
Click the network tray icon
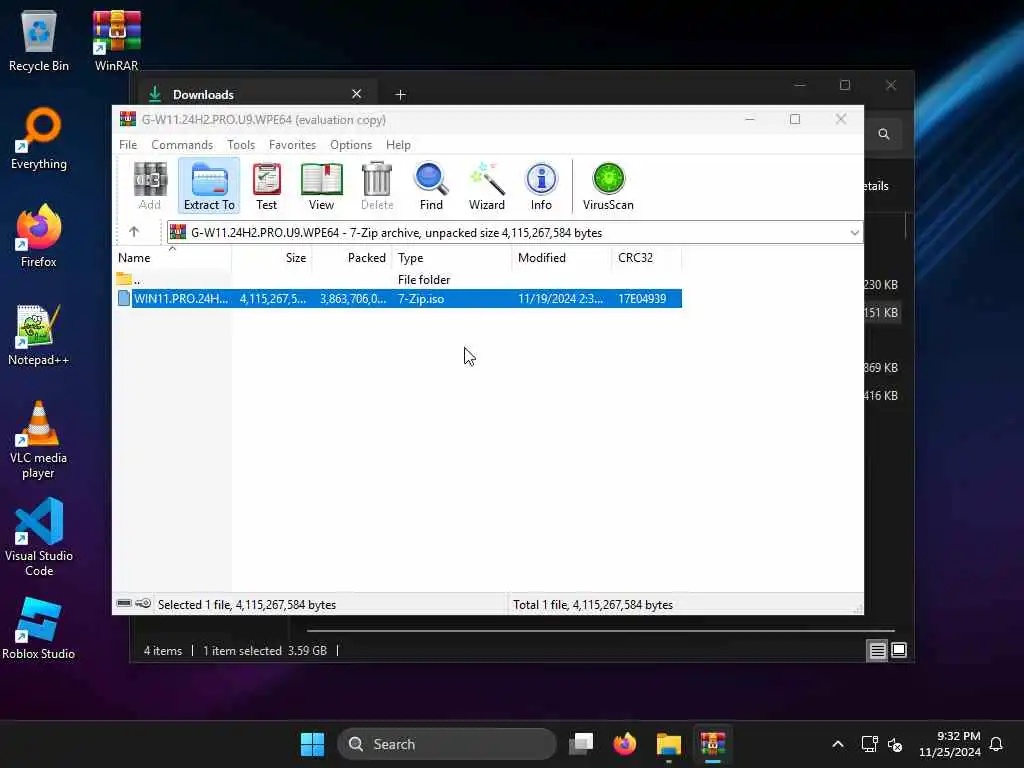click(869, 744)
